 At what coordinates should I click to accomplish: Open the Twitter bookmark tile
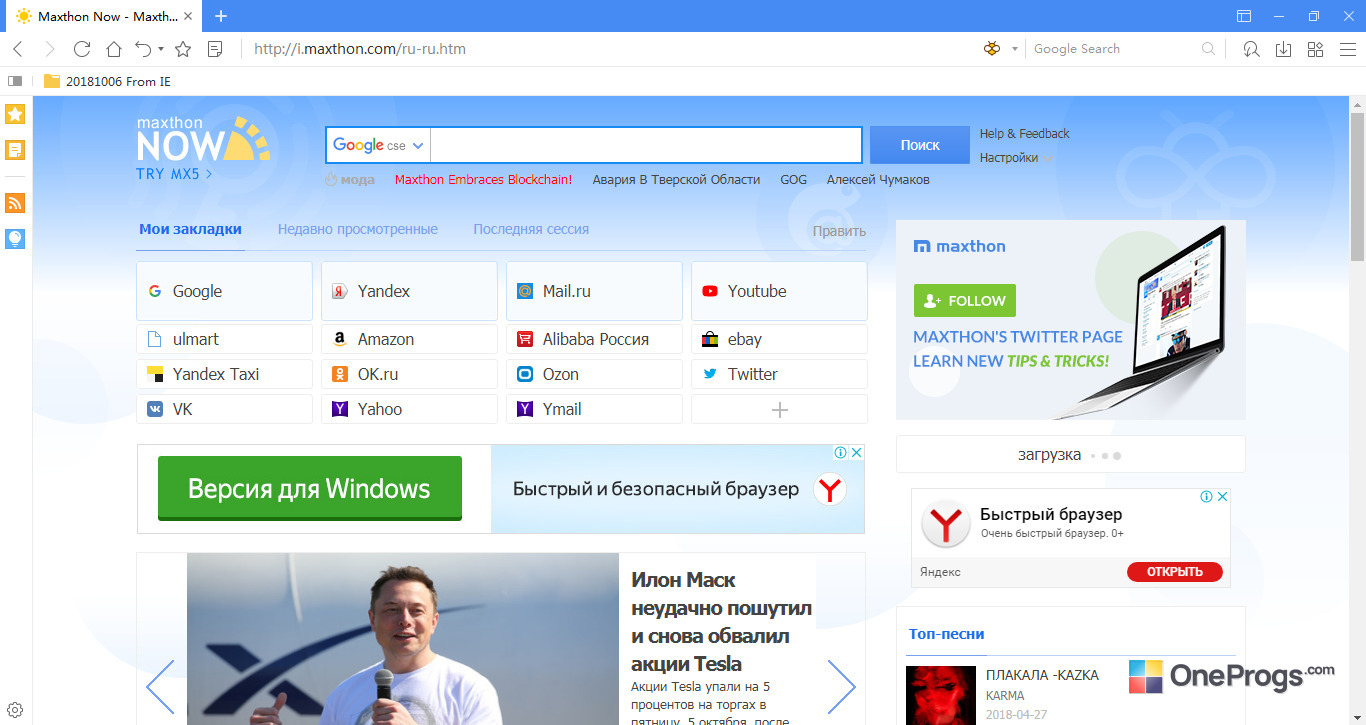pos(779,374)
